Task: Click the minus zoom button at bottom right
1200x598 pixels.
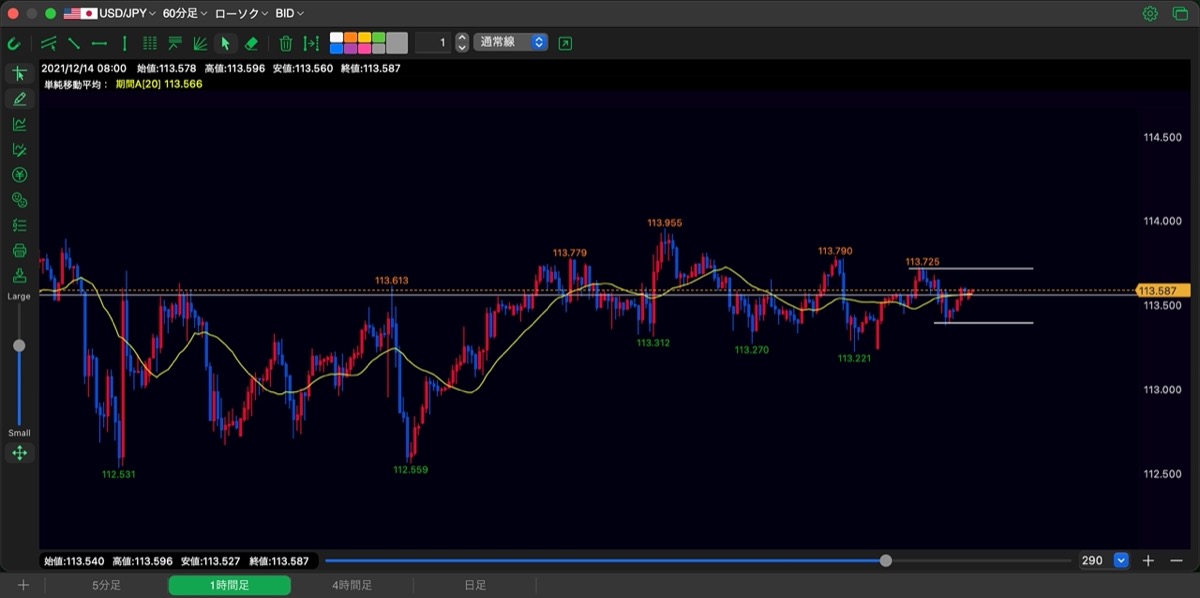Action: click(1176, 561)
